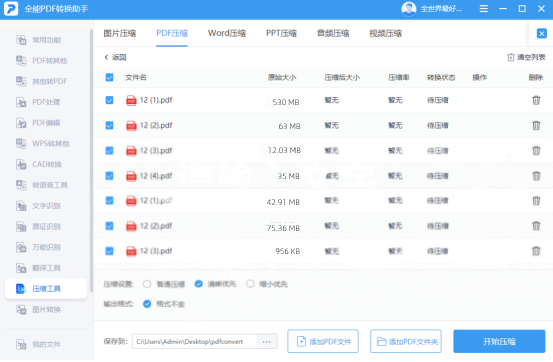Remove the 75.36 MB file via trash icon
Viewport: 553px width, 362px height.
(x=536, y=226)
